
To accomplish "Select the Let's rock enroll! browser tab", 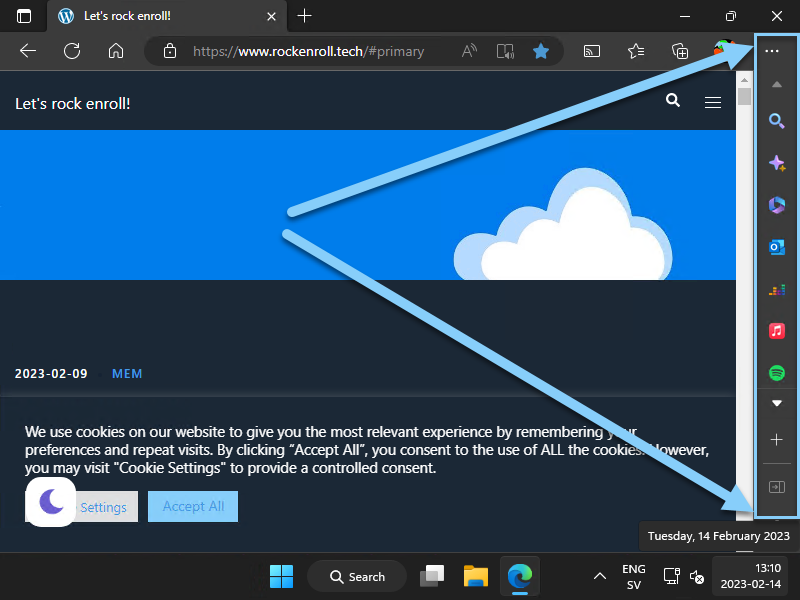I will coord(167,16).
